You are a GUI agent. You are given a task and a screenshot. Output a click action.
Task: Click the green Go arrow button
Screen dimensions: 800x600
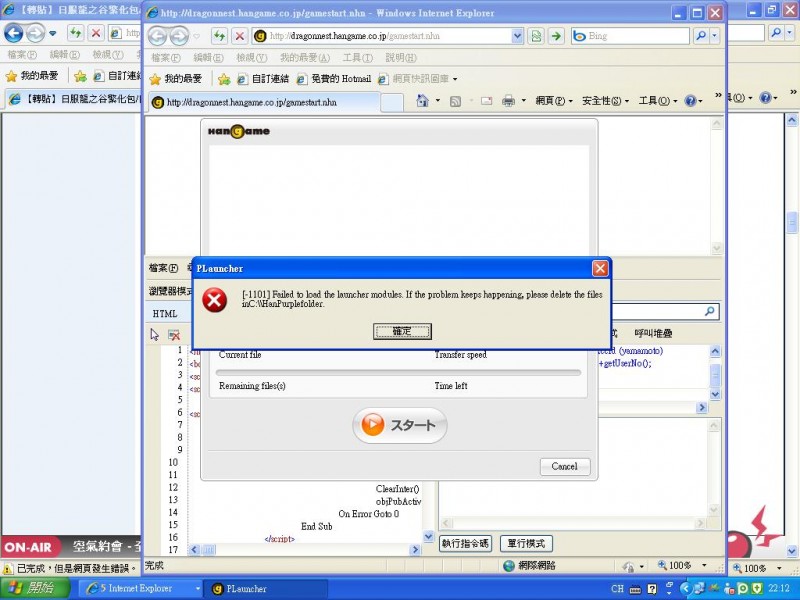[x=556, y=36]
